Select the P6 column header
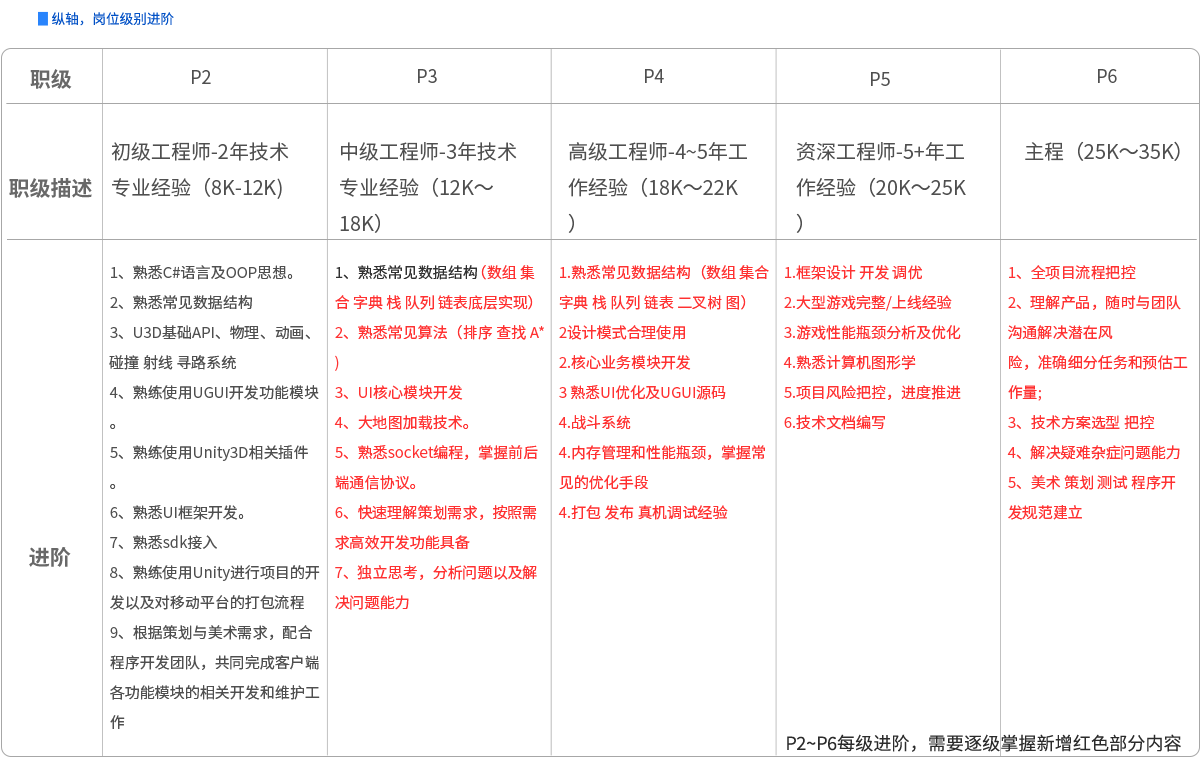Viewport: 1200px width, 773px height. (x=1106, y=76)
